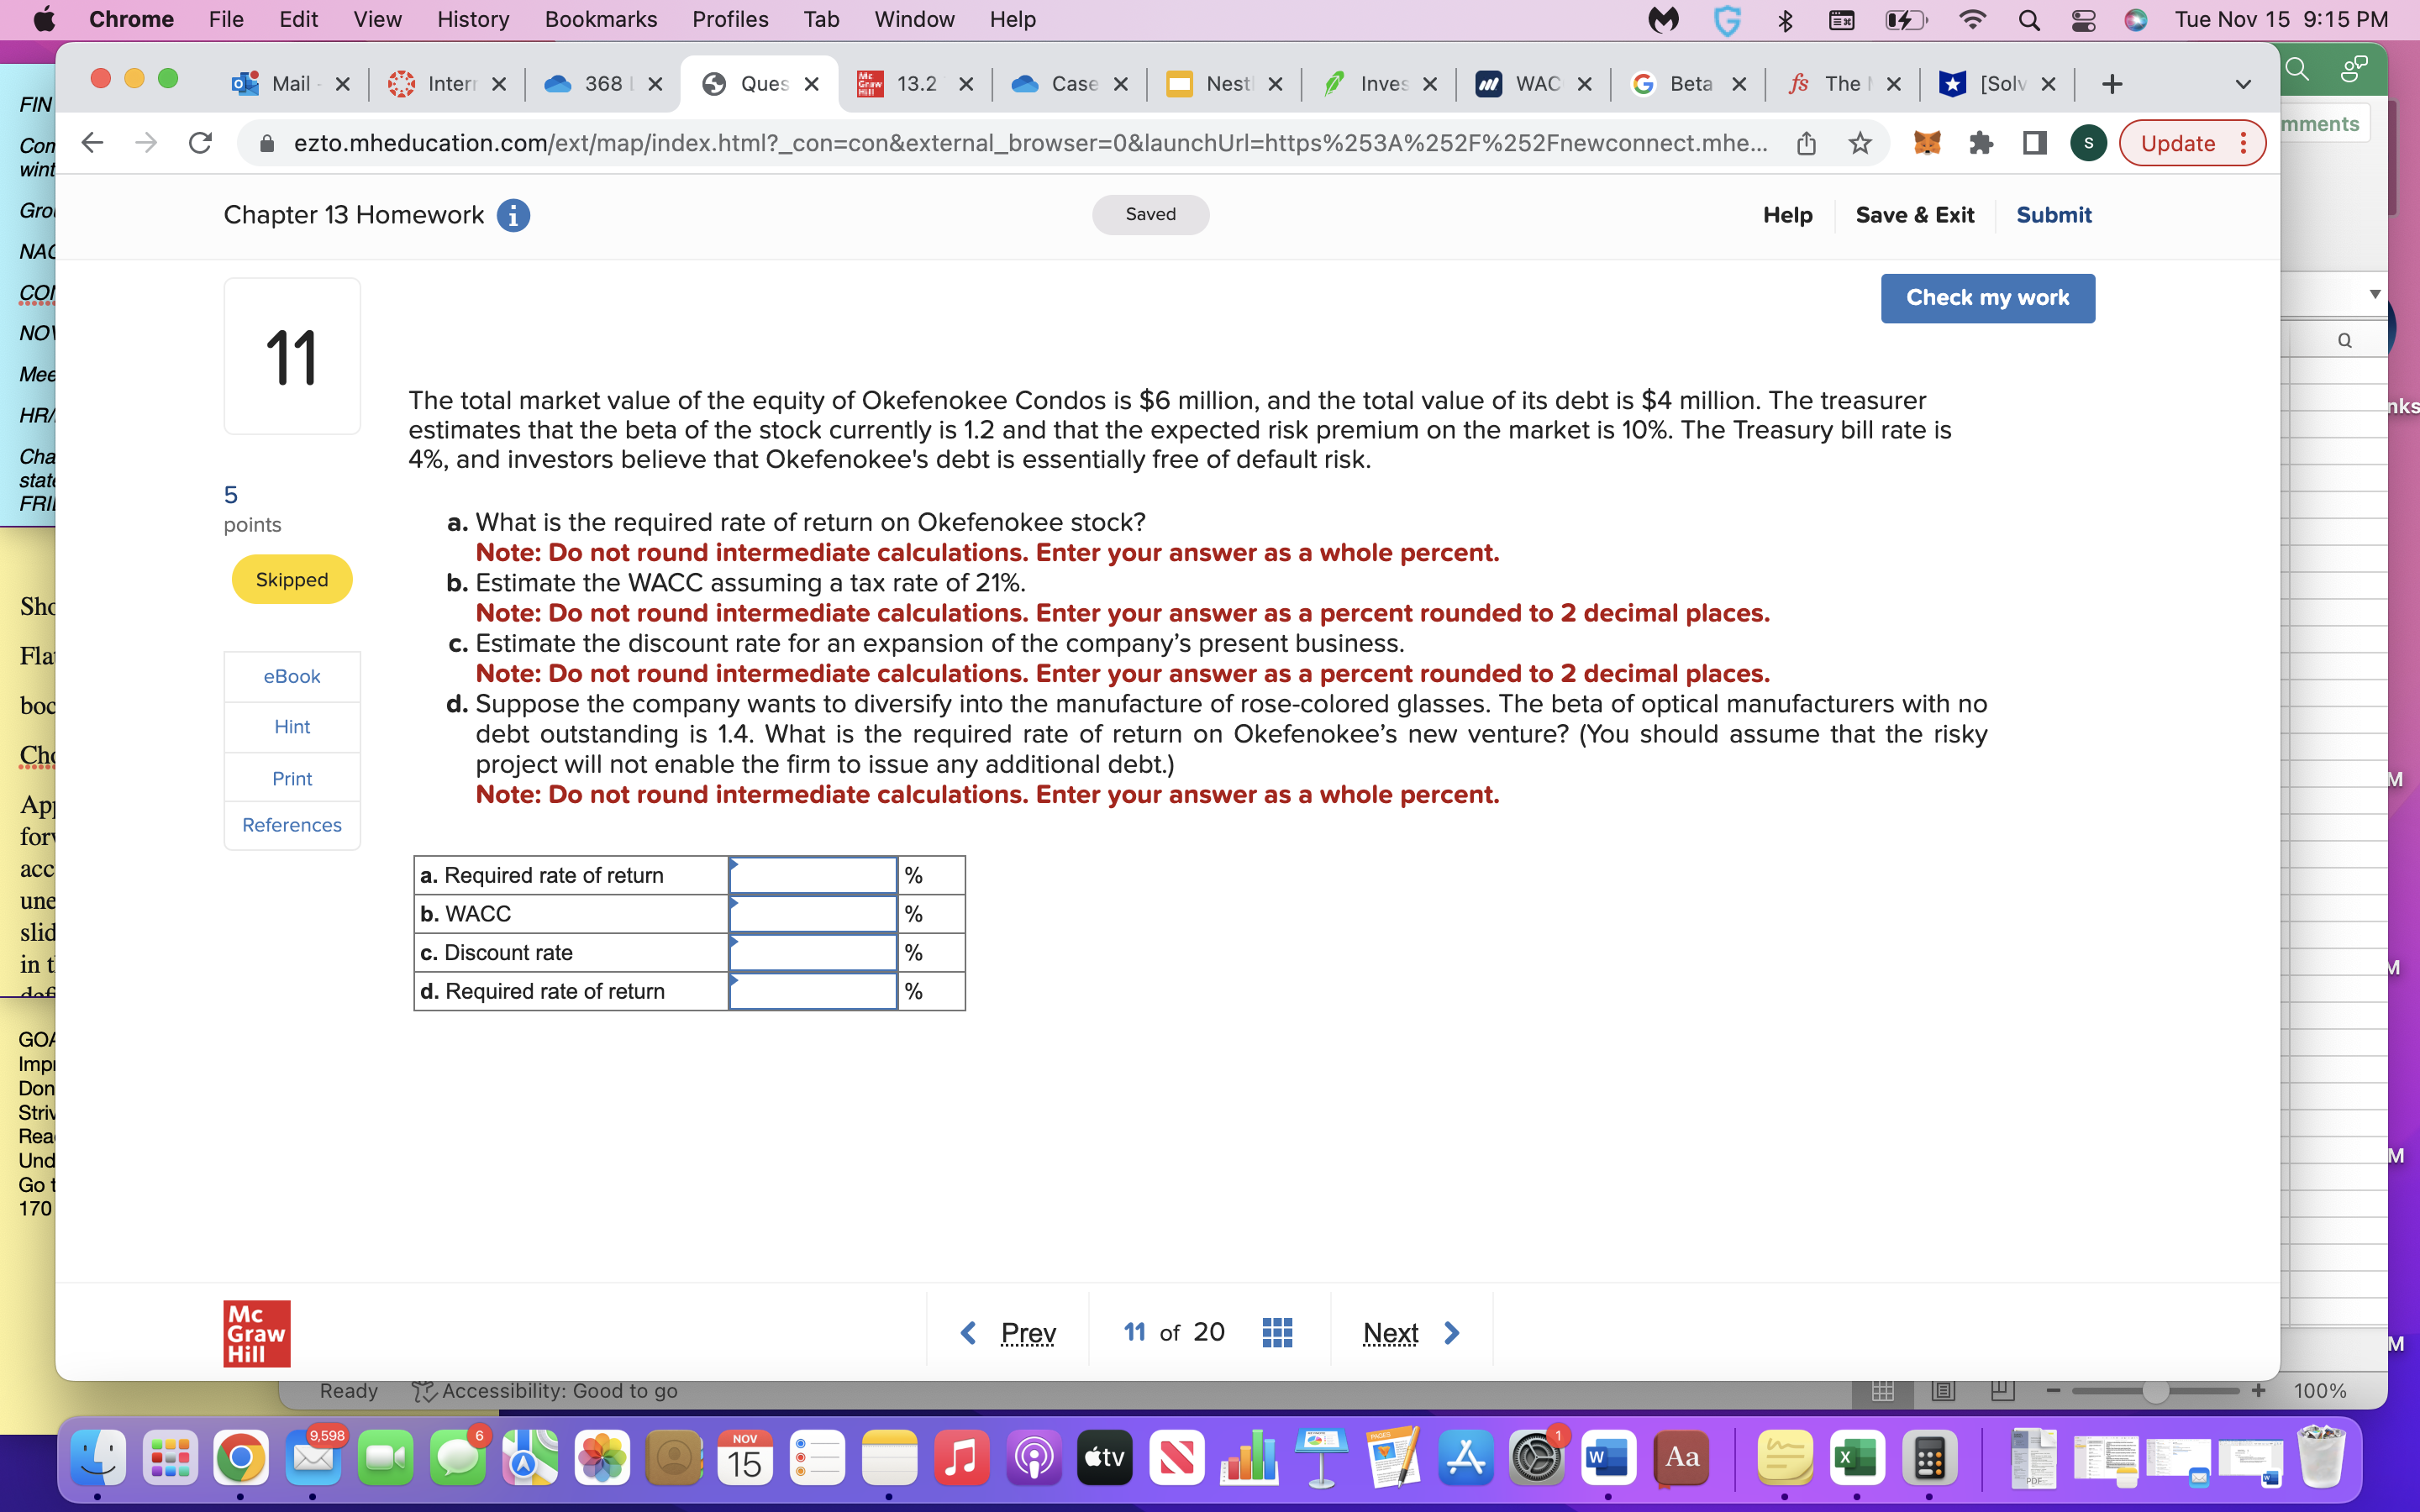Image resolution: width=2420 pixels, height=1512 pixels.
Task: Click the Check my work button
Action: [1986, 297]
